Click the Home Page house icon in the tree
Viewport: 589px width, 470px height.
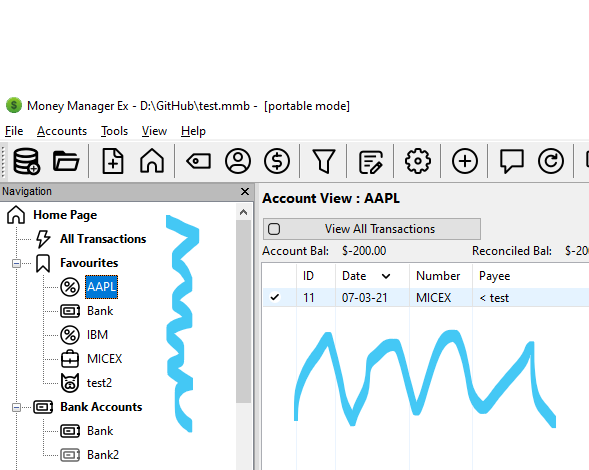pyautogui.click(x=16, y=215)
